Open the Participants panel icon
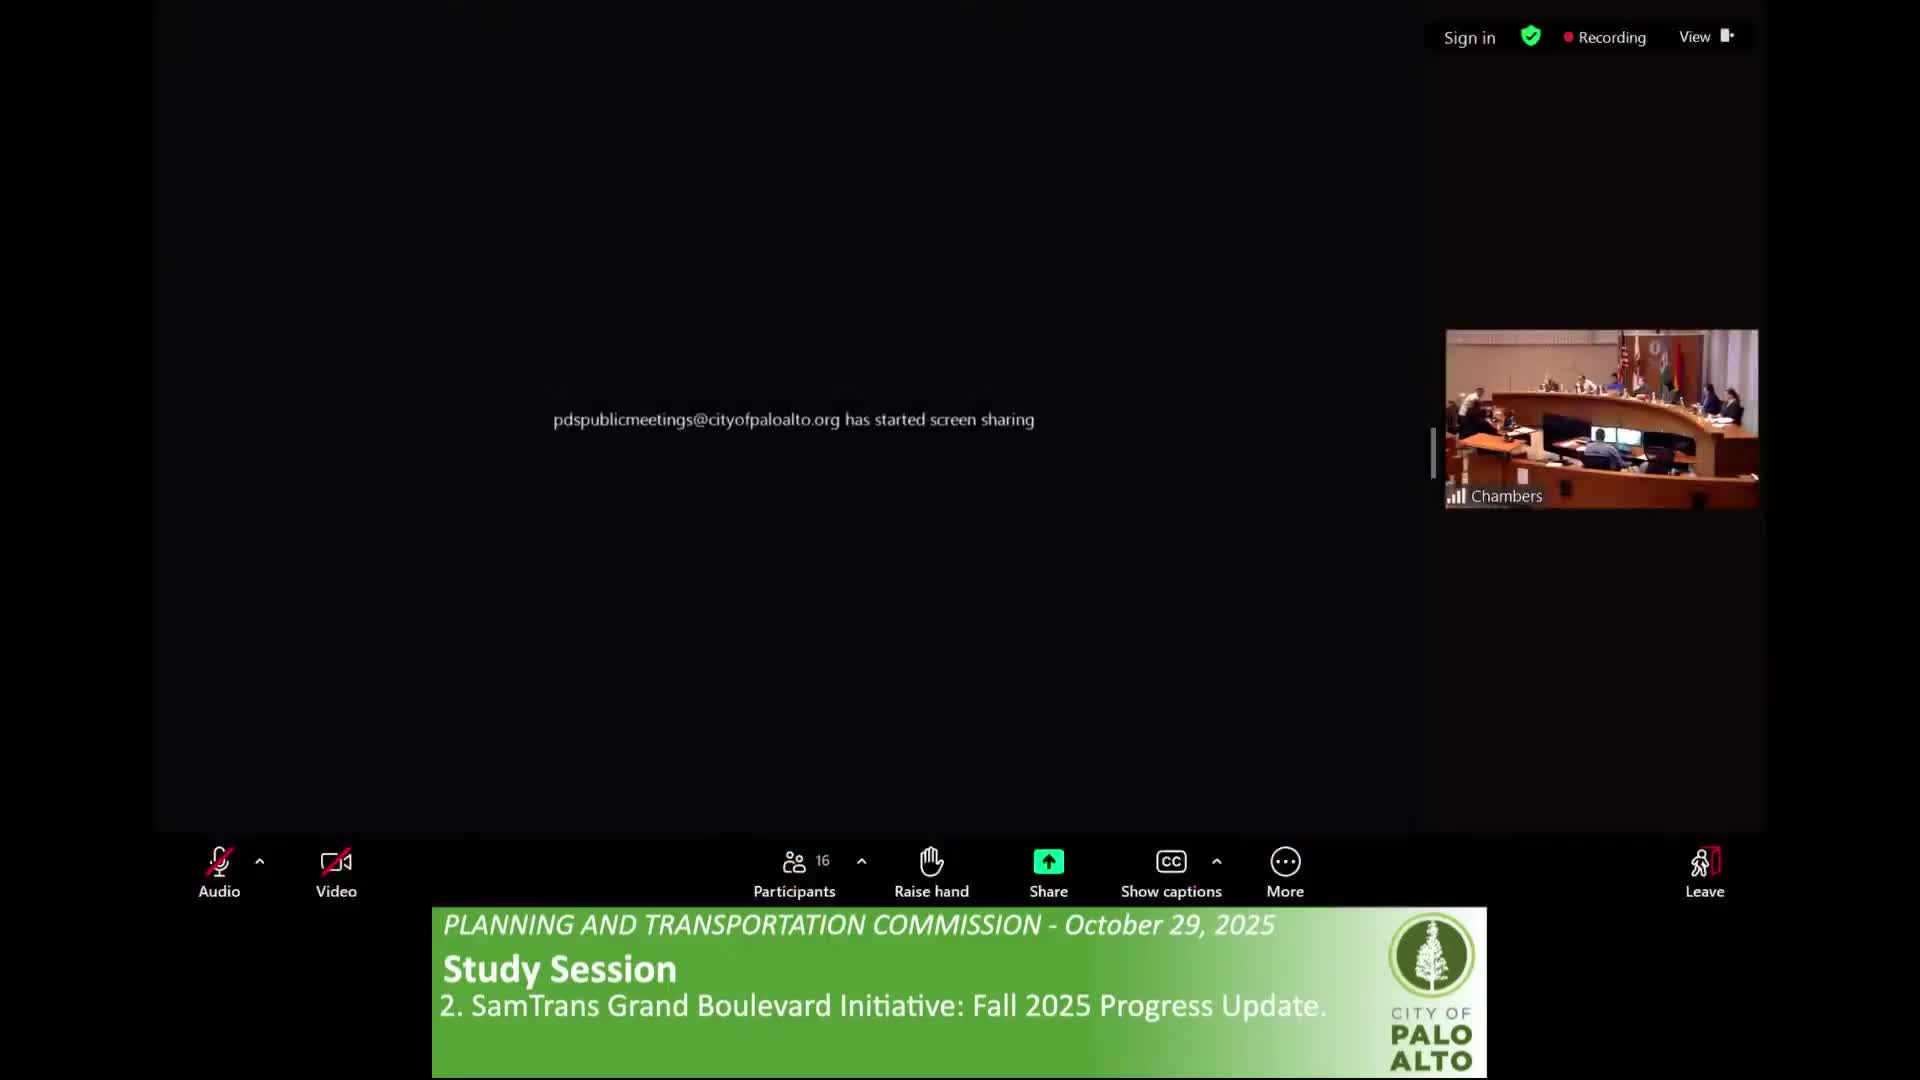Image resolution: width=1920 pixels, height=1080 pixels. coord(794,862)
